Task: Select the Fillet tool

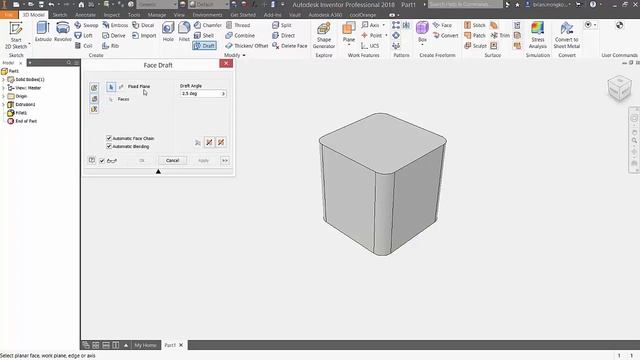Action: tap(184, 32)
